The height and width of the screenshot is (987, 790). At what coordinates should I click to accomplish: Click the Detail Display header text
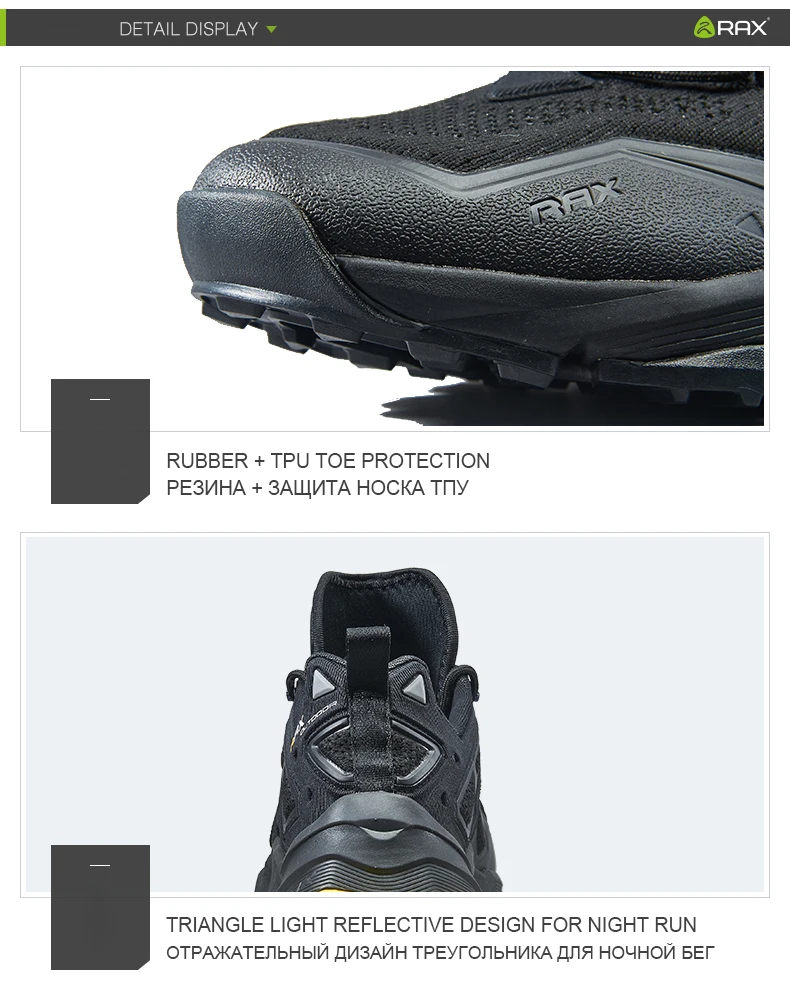click(x=188, y=28)
